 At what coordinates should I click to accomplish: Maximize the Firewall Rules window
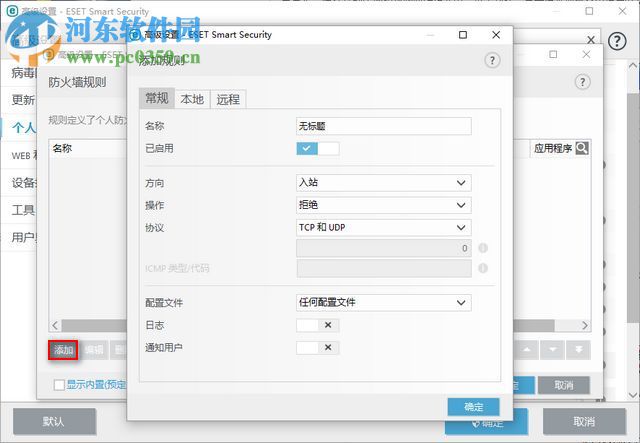click(553, 55)
